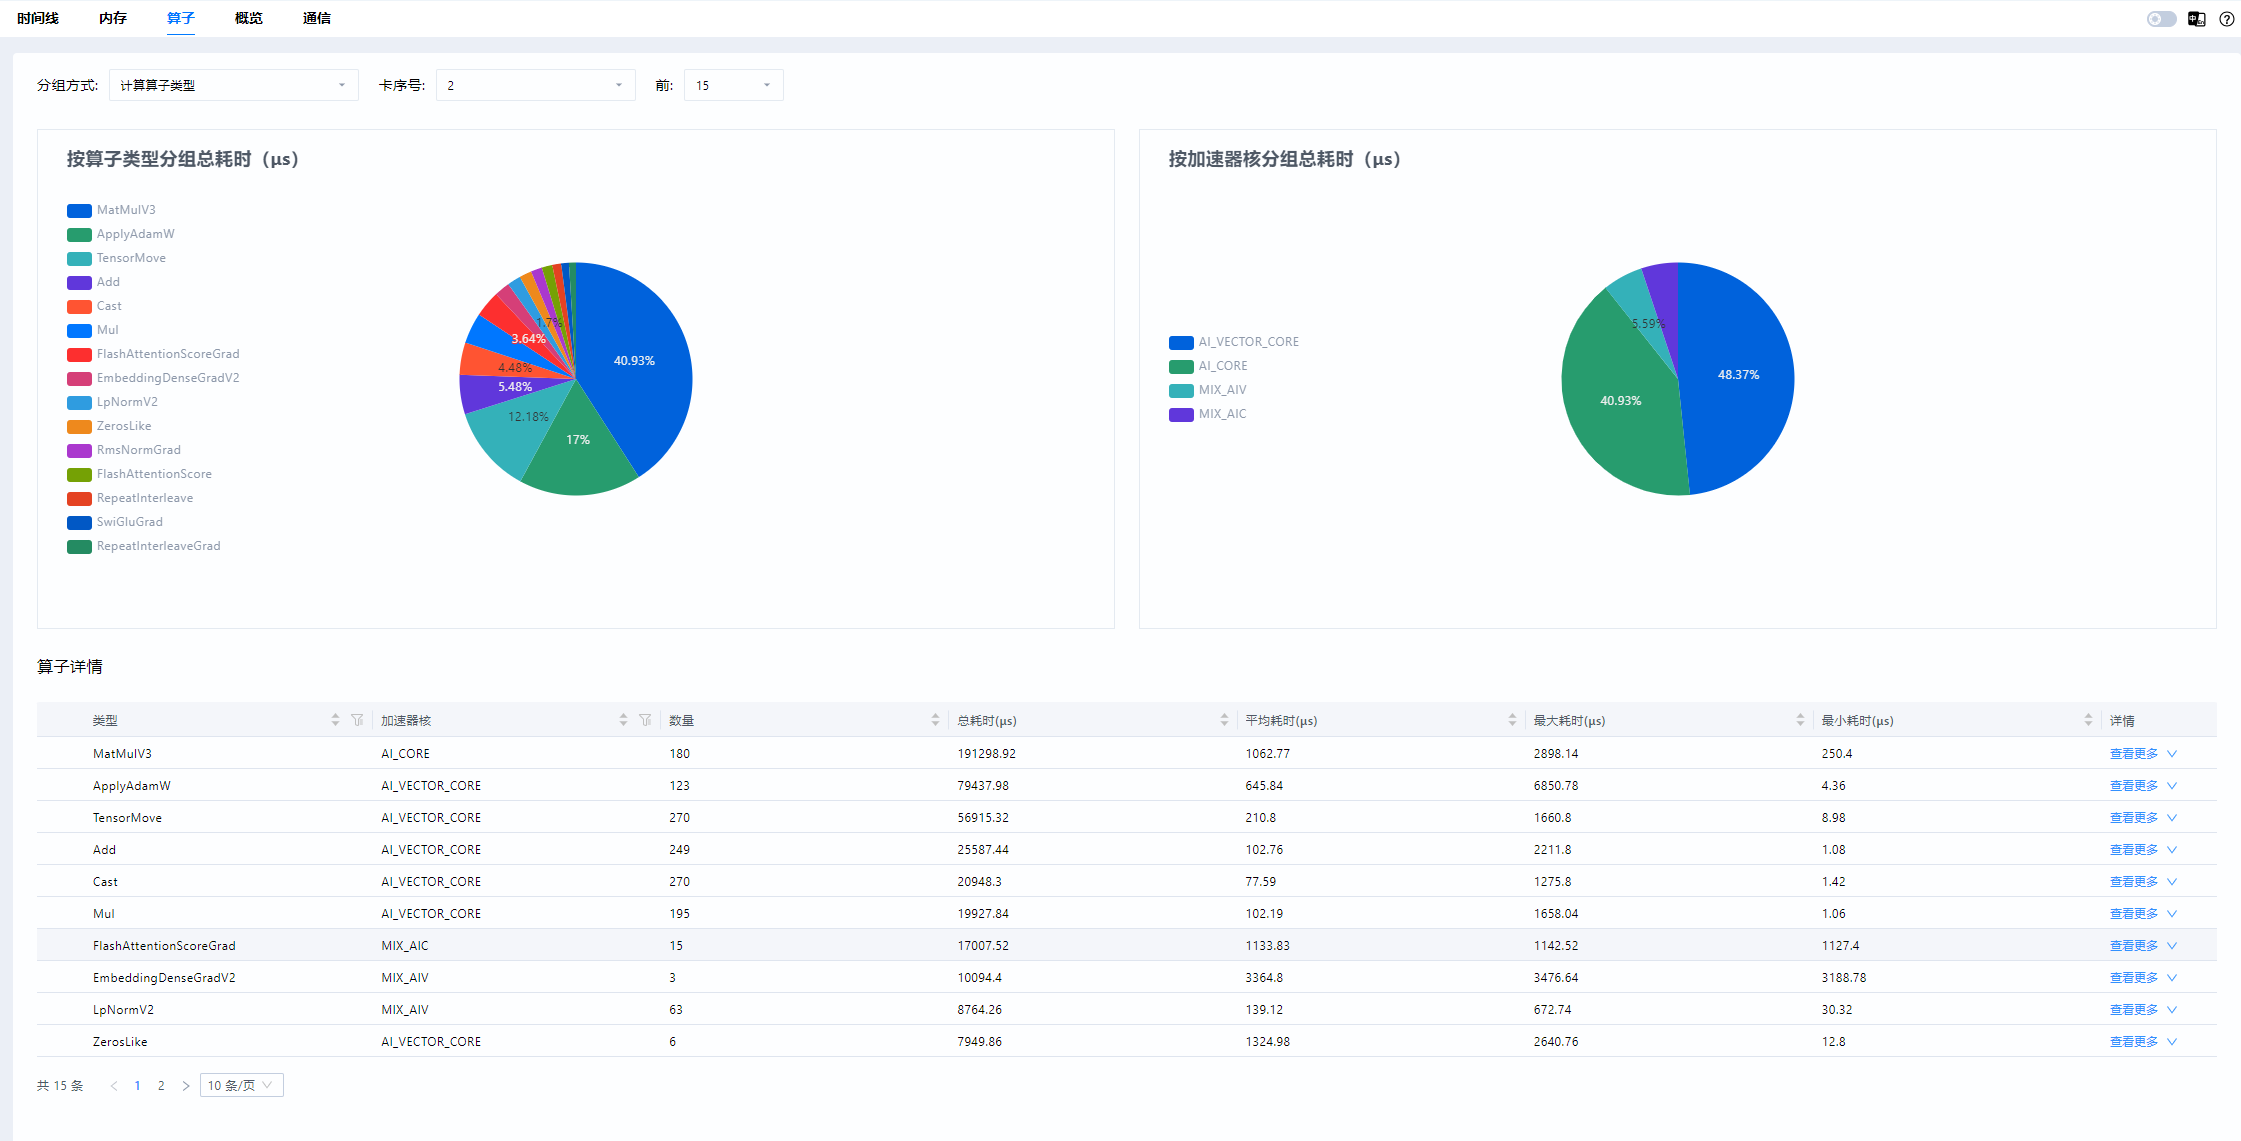Click the ApplyAdamW green legend color swatch
The image size is (2241, 1141).
(x=79, y=234)
